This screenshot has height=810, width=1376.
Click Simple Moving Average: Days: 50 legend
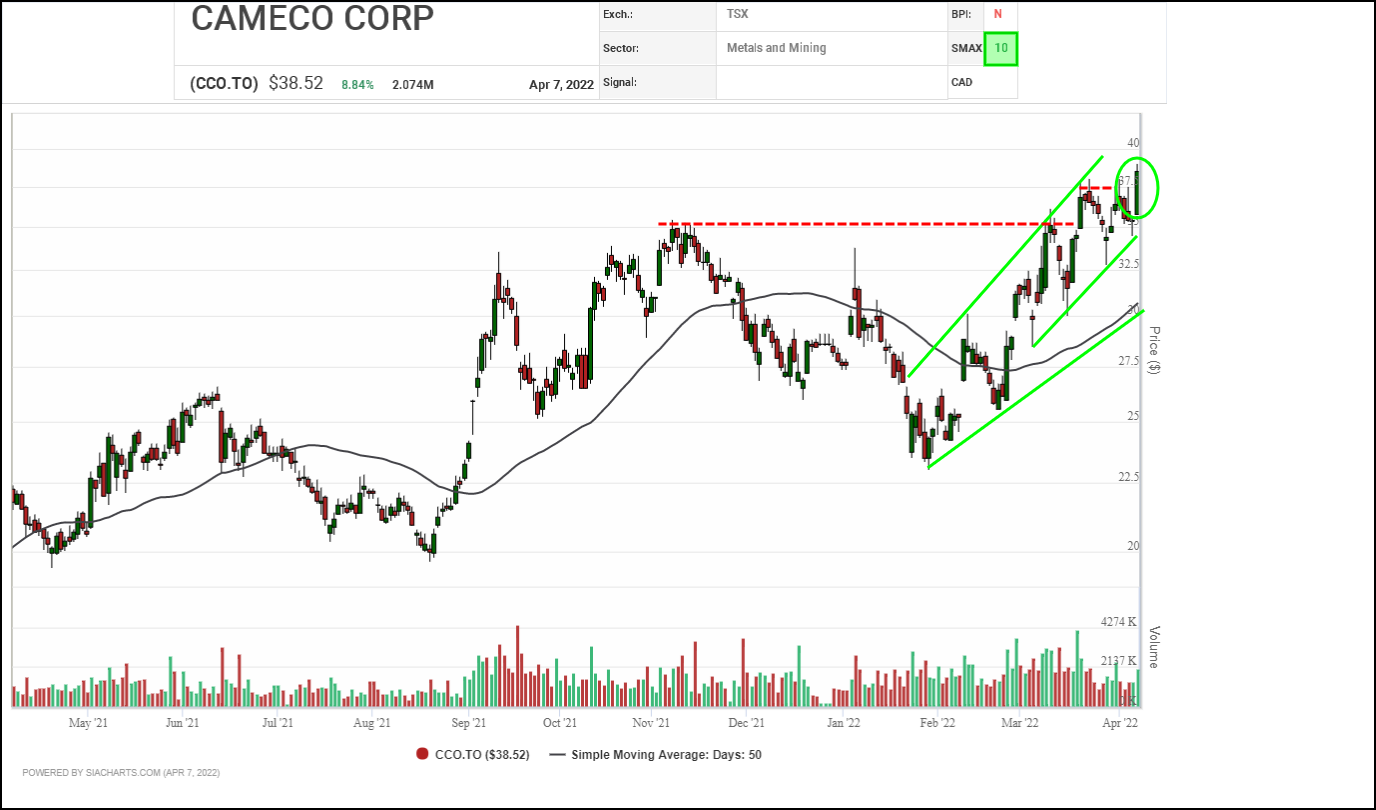(666, 754)
